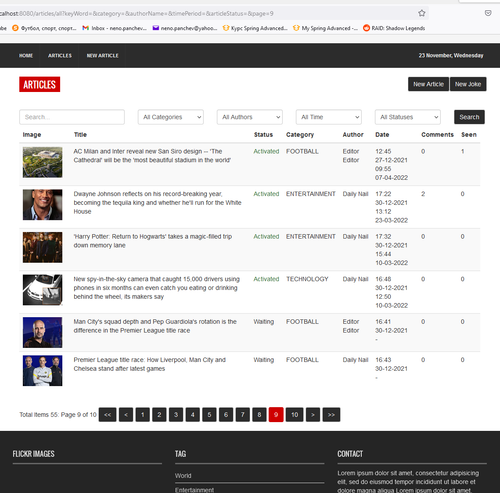This screenshot has width=500, height=493.
Task: Click the Comments column header
Action: (437, 135)
